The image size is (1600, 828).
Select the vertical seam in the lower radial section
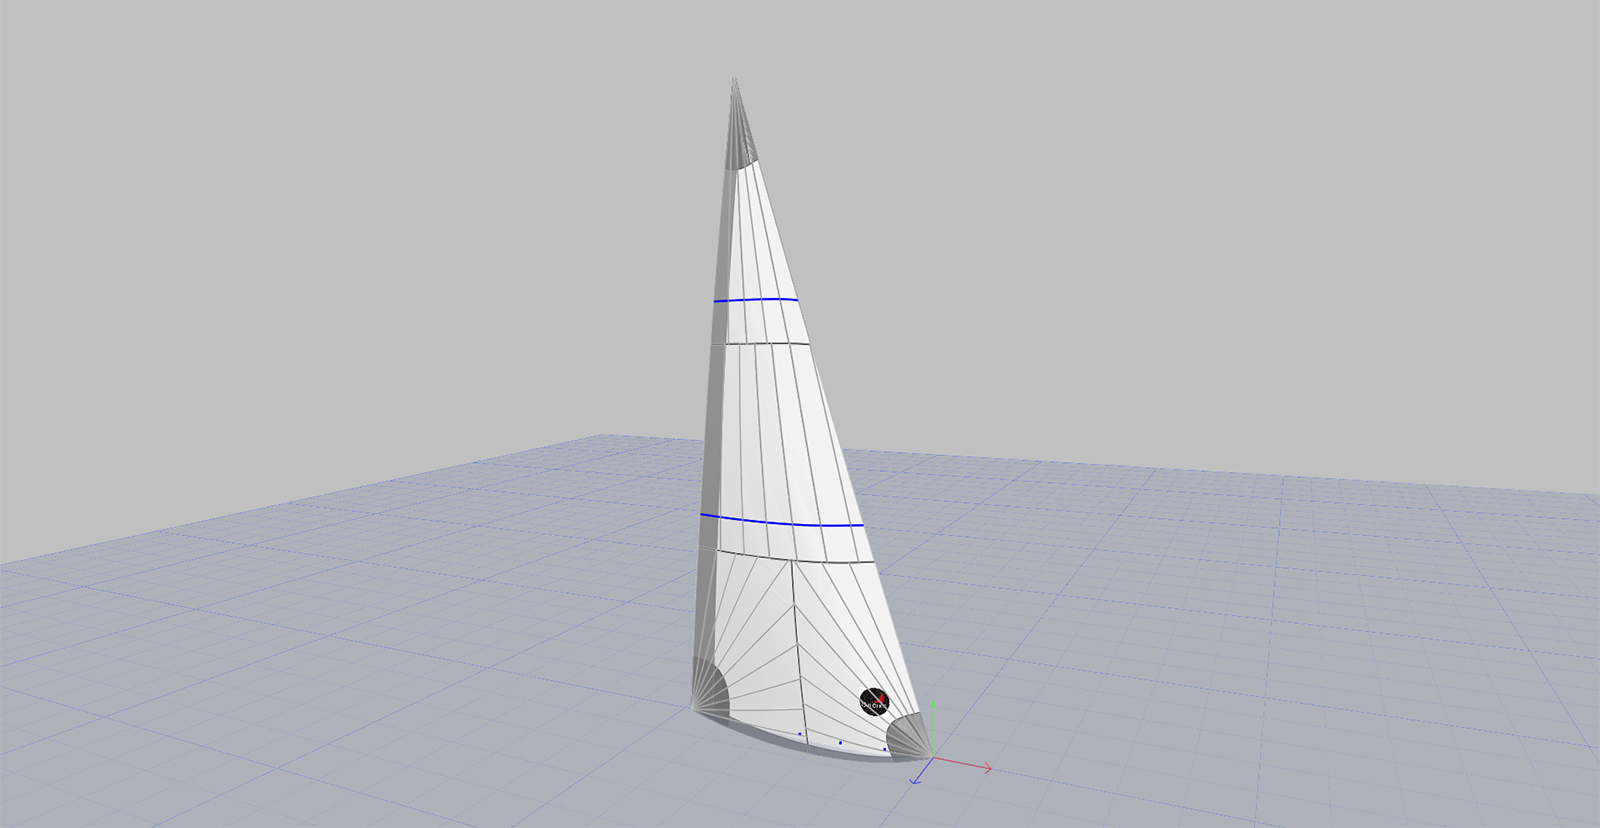pos(798,640)
